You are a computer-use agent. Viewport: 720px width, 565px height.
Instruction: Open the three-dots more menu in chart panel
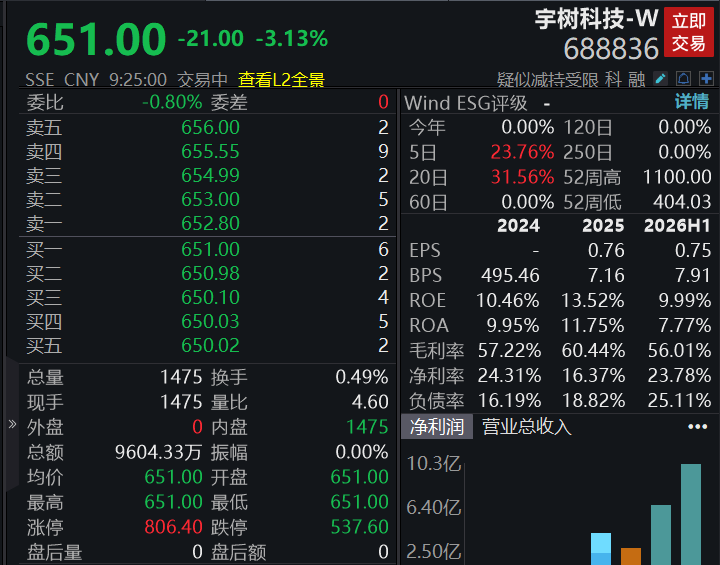698,427
